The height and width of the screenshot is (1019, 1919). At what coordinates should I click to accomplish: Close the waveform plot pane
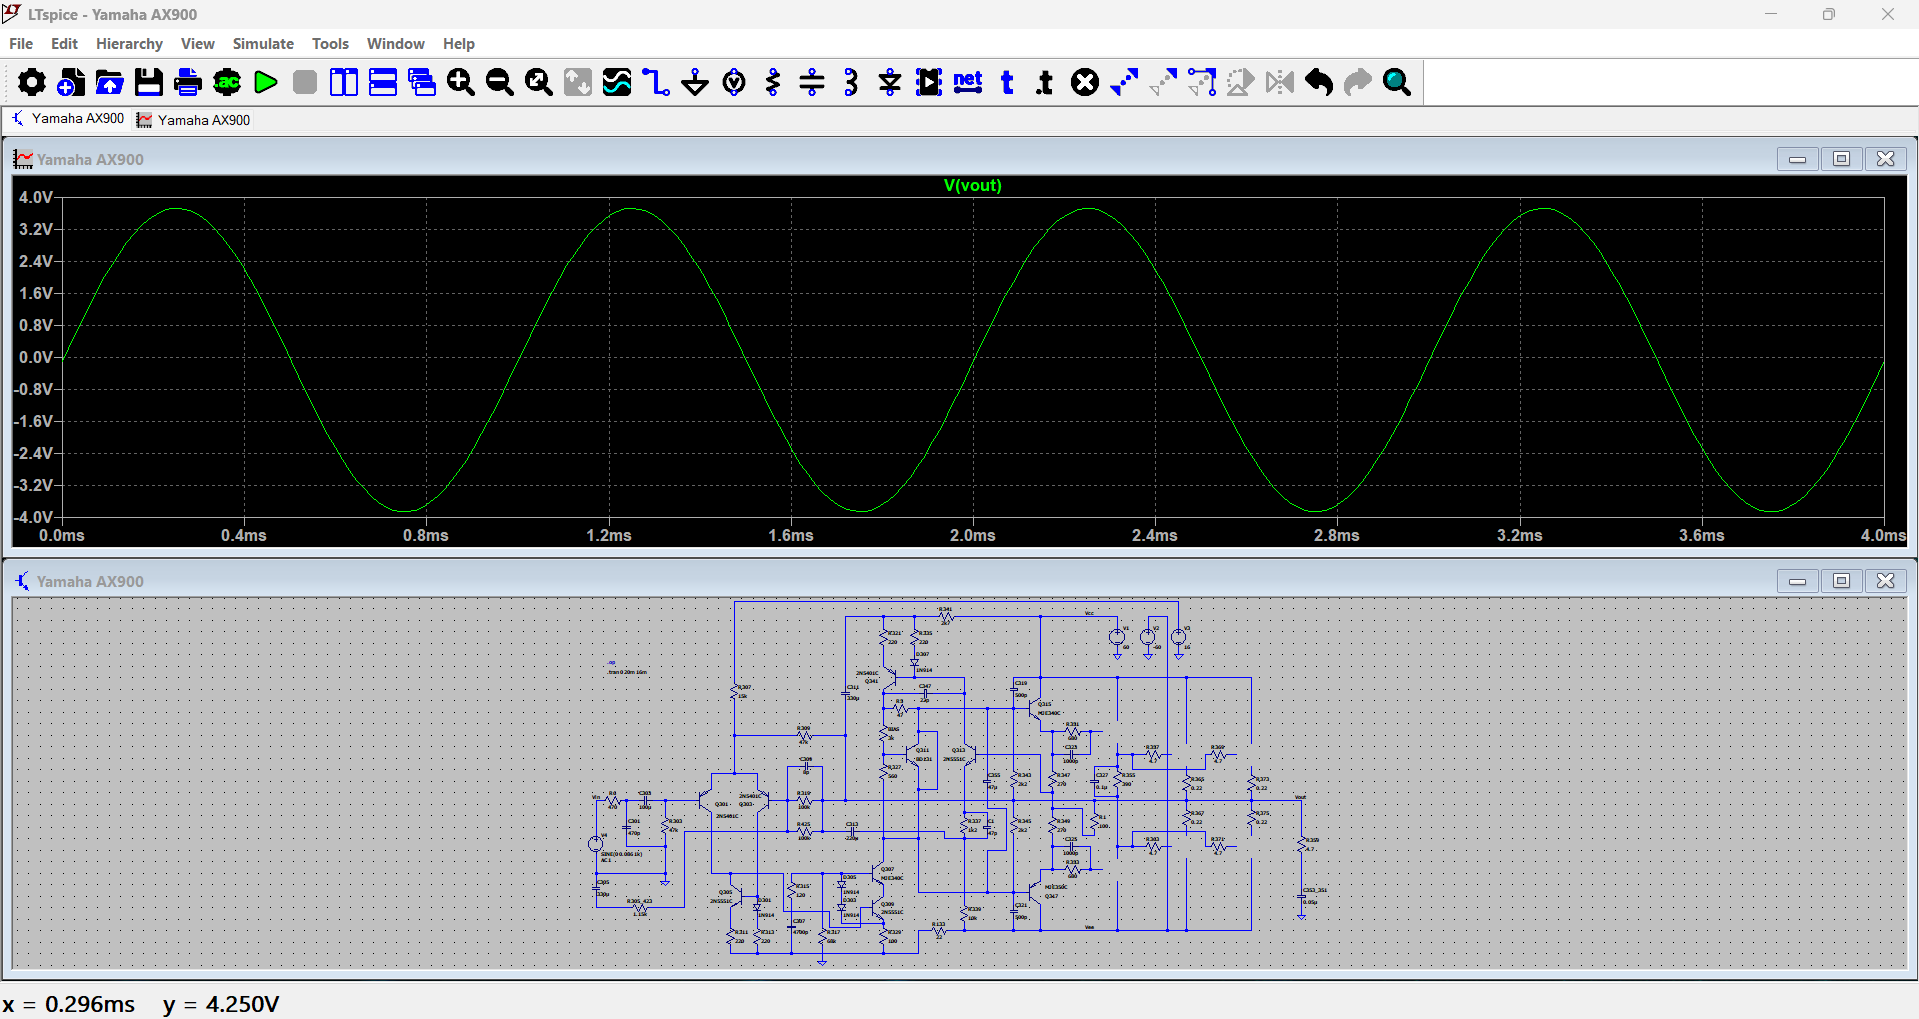click(1885, 159)
